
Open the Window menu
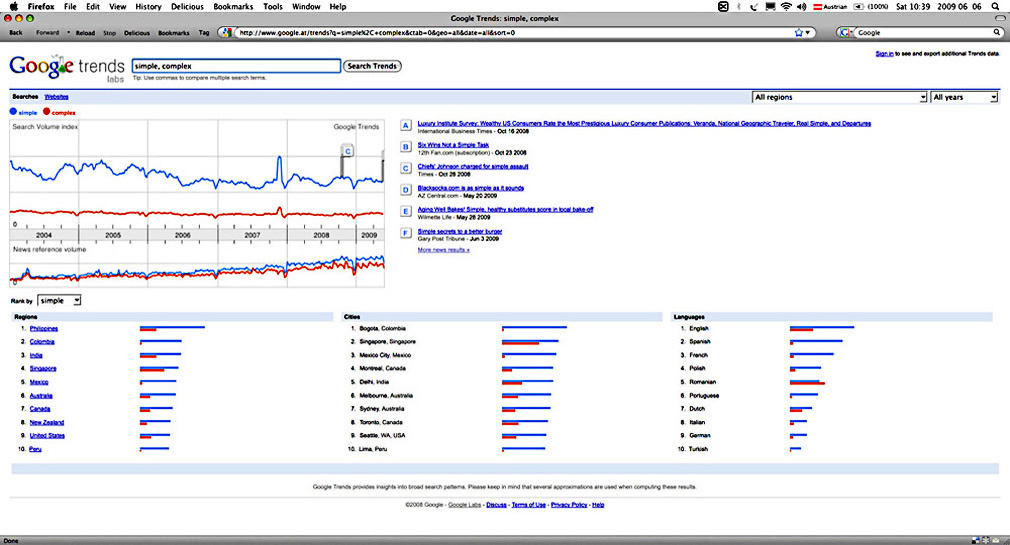pyautogui.click(x=306, y=6)
